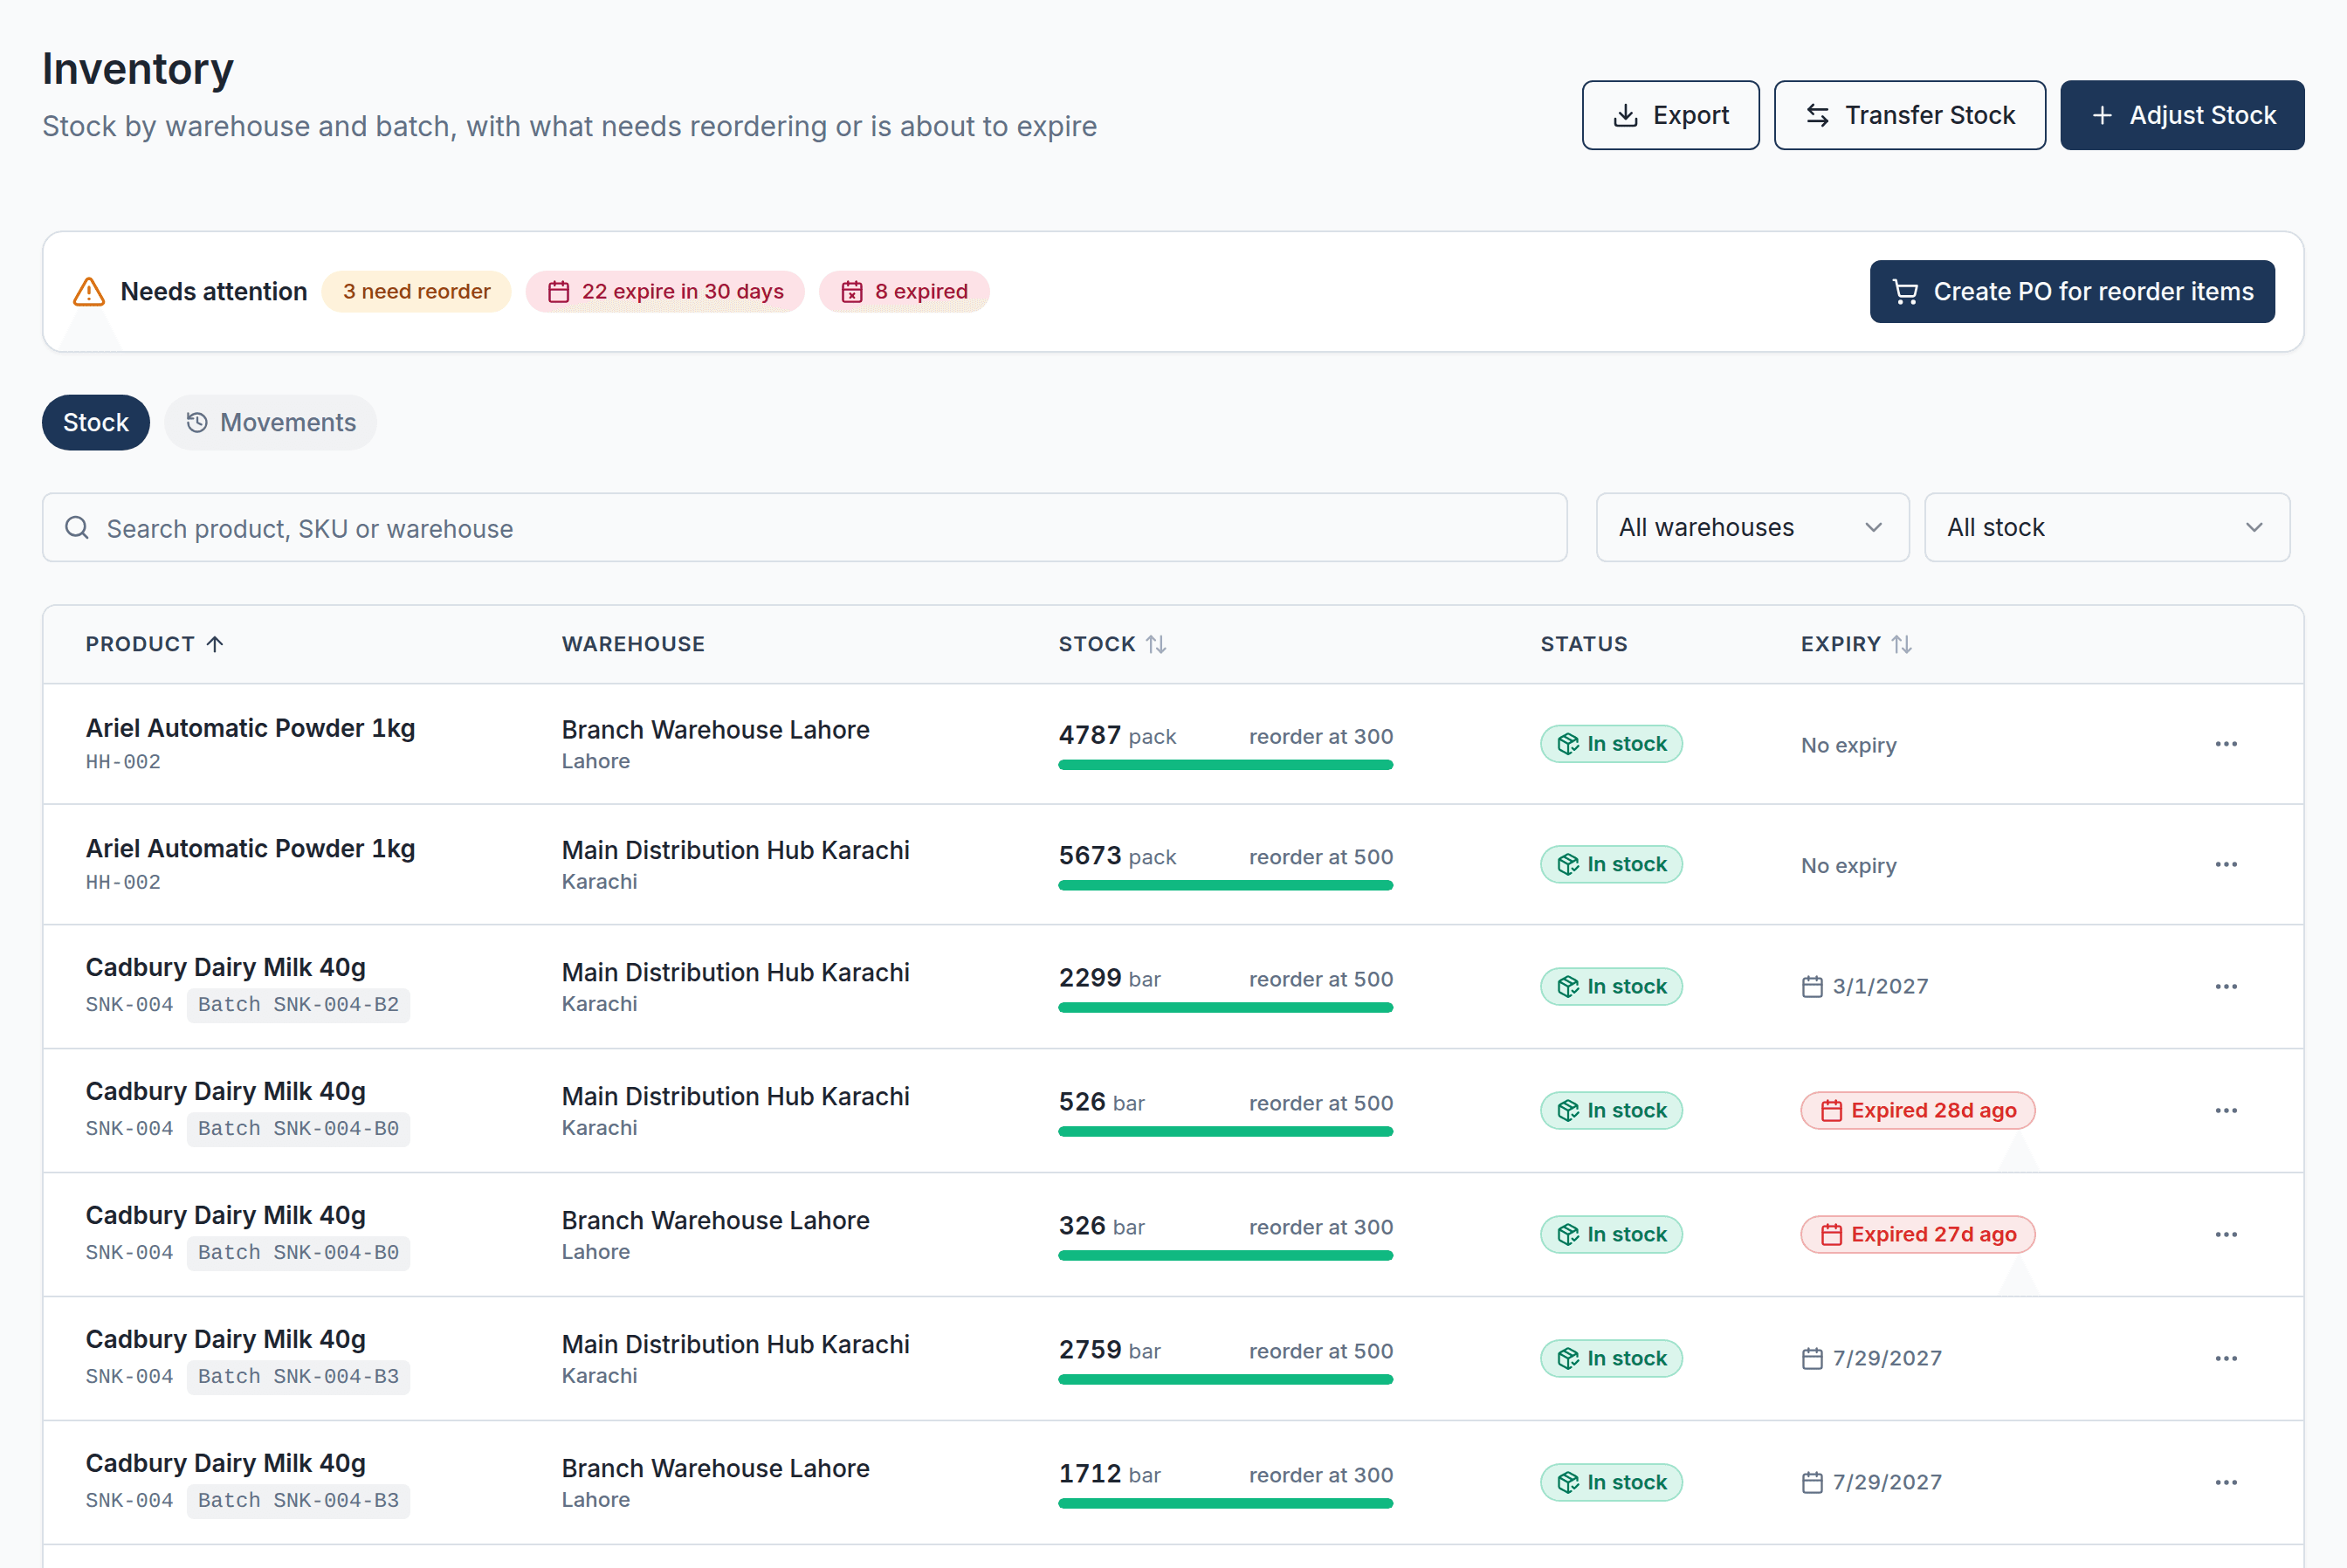2347x1568 pixels.
Task: Toggle Product column sort arrow
Action: (x=215, y=644)
